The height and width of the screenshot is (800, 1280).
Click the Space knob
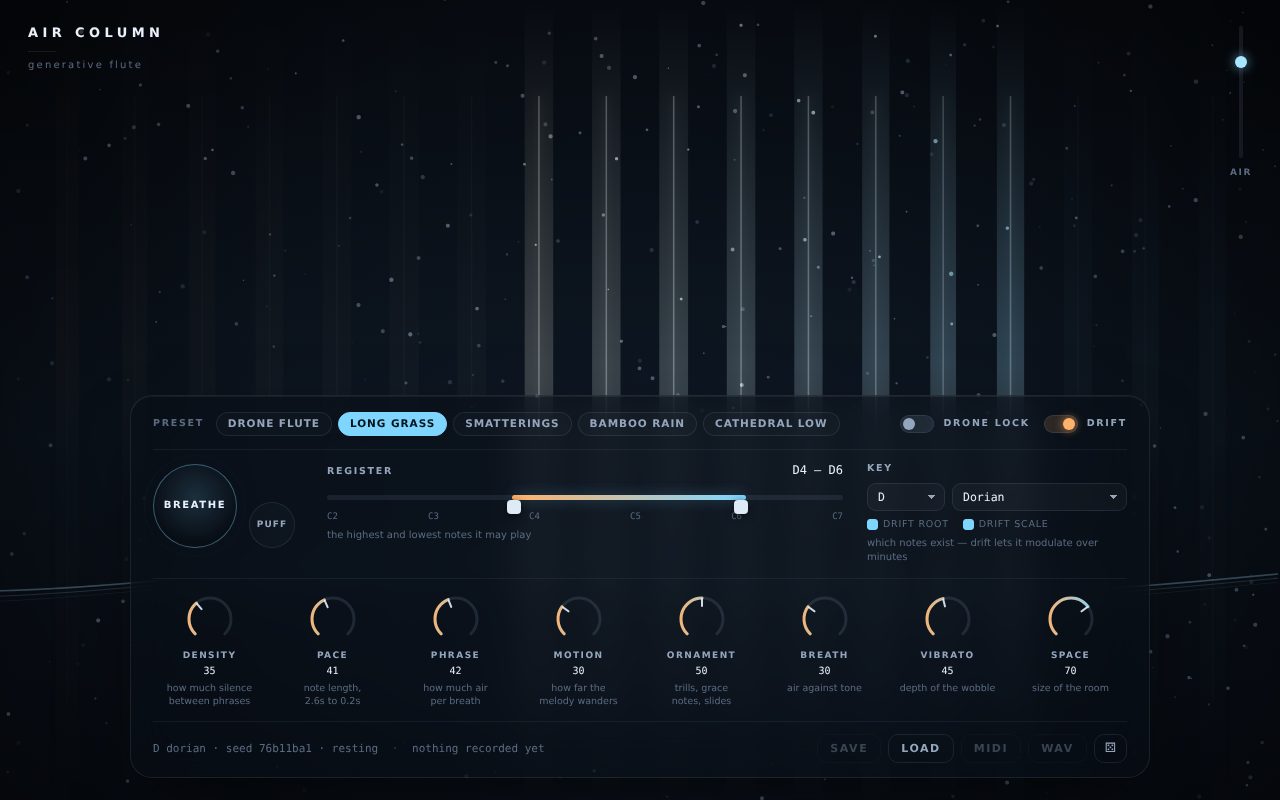(x=1071, y=619)
